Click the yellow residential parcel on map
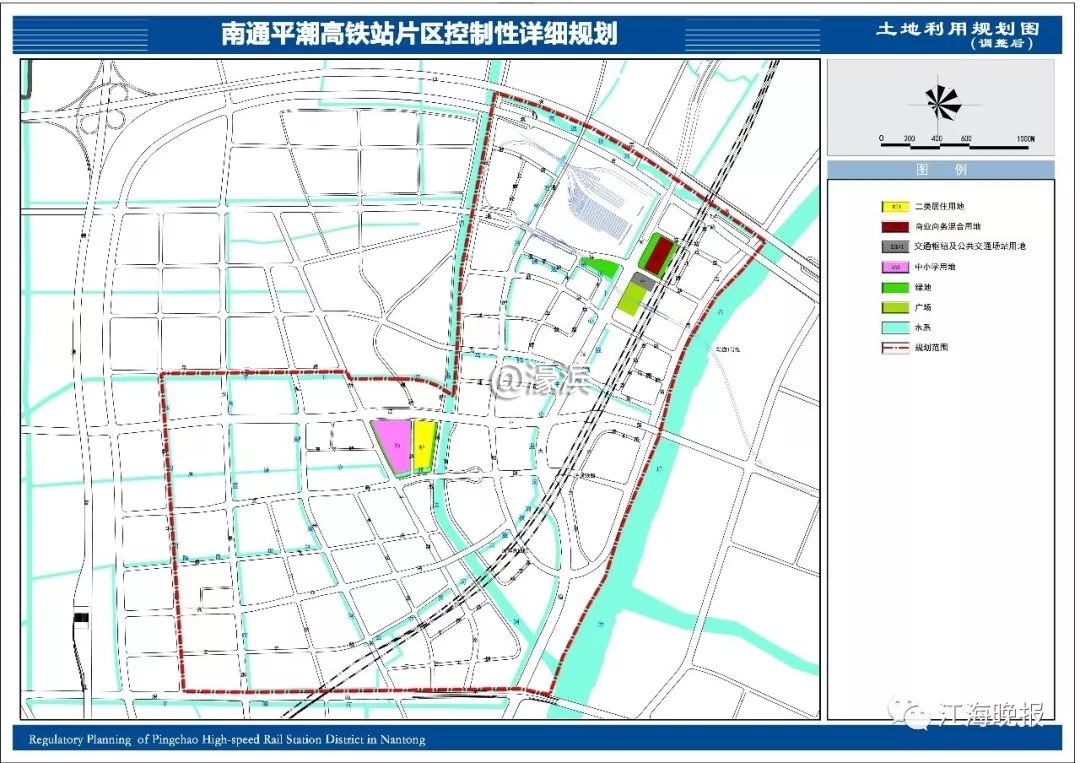 (424, 444)
